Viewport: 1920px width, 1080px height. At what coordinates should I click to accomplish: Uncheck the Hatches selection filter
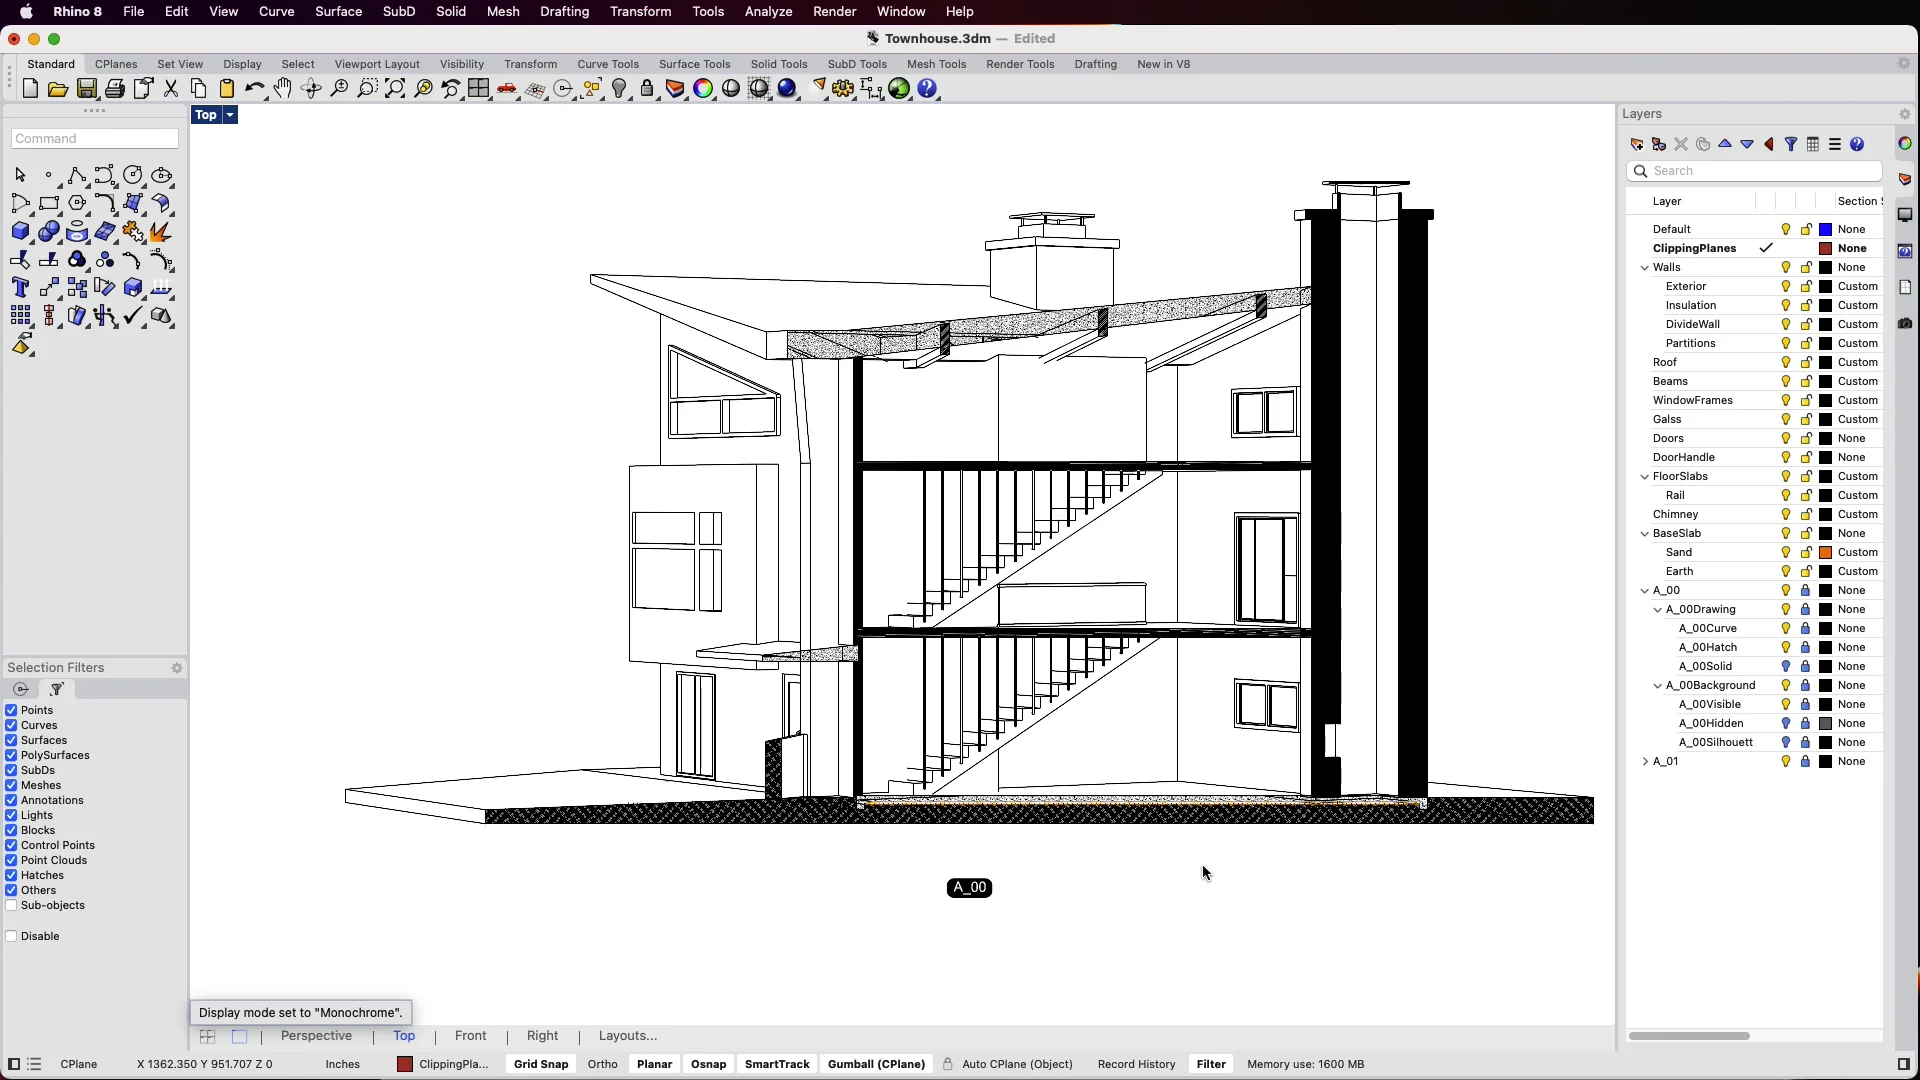point(12,875)
